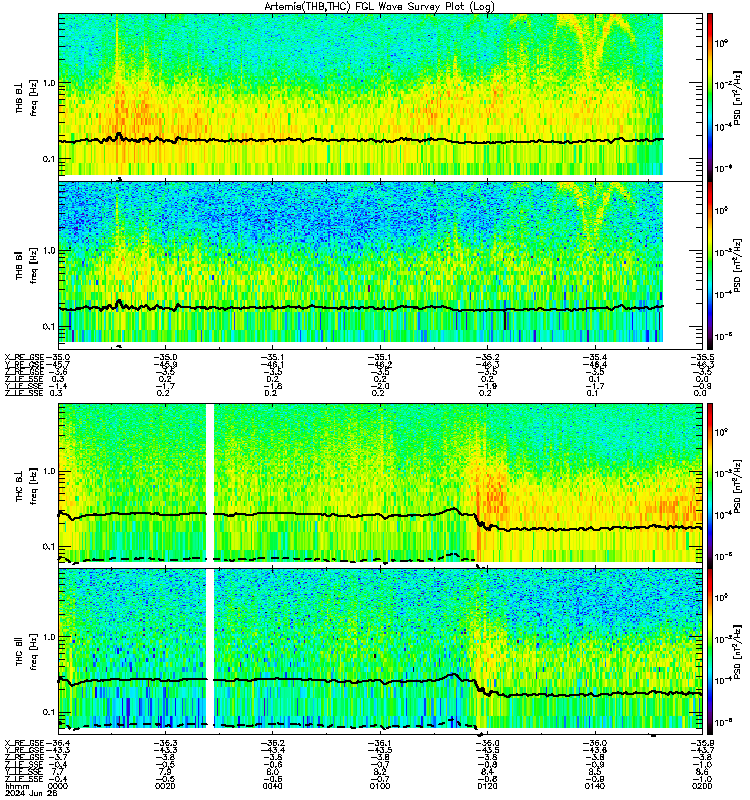Click the 'THC B∥ freq [Hz]' axis label

point(27,652)
